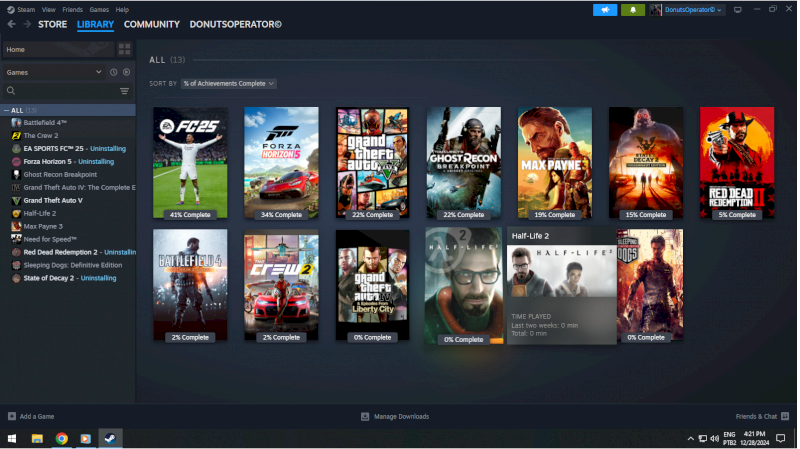Open the Ghost Recon Breakpoint cover
The image size is (800, 449).
464,162
